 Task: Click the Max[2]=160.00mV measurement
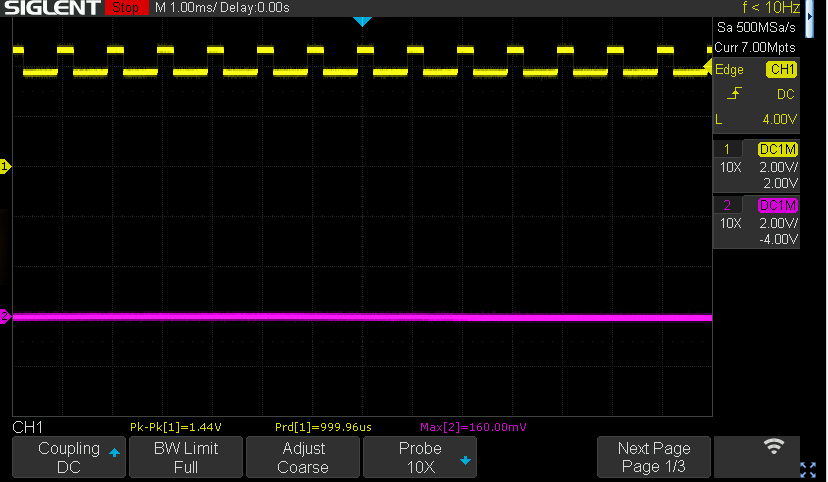pos(473,427)
